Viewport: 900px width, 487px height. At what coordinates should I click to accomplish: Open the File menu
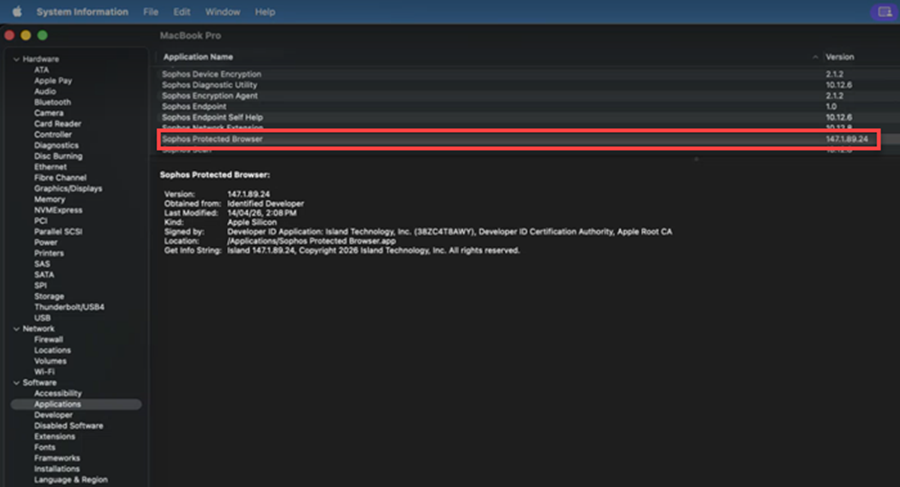pos(151,12)
